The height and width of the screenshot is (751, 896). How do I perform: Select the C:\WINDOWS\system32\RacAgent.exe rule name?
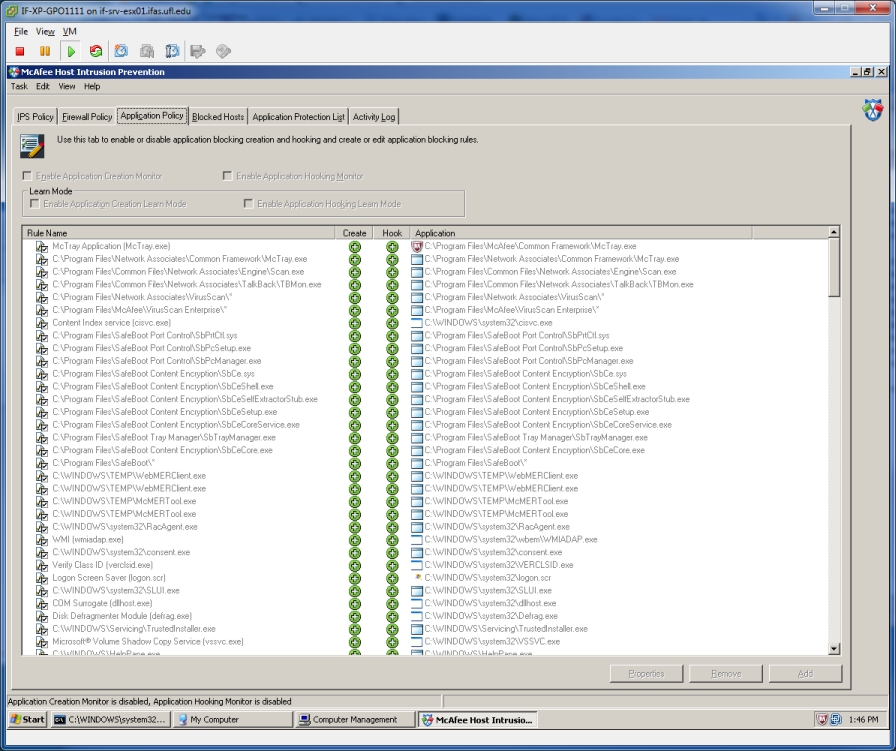pos(125,527)
